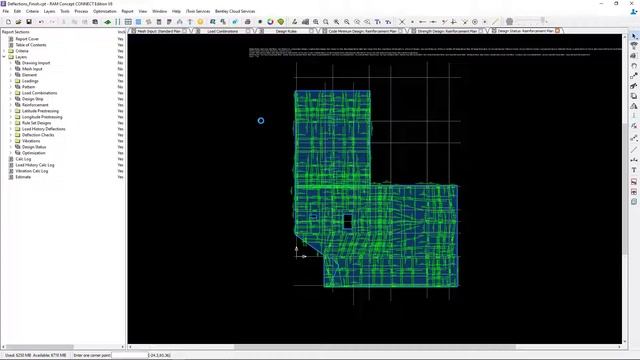640x360 pixels.
Task: Switch to Design Rules tab
Action: 286,31
